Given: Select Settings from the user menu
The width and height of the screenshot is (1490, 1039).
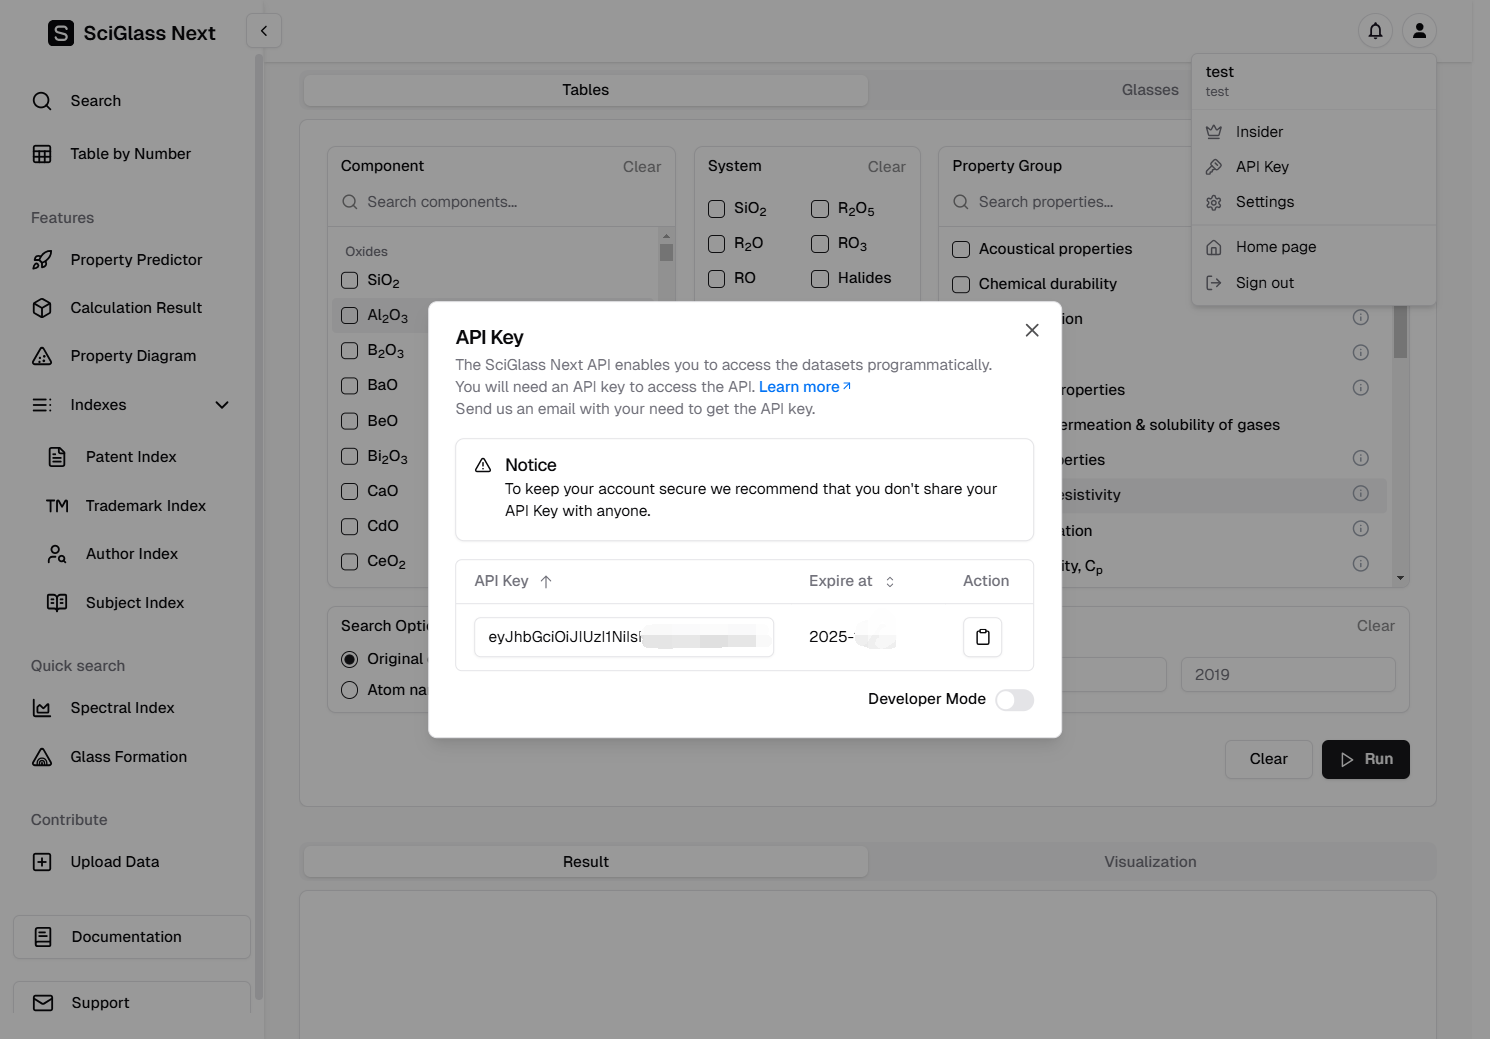Looking at the screenshot, I should tap(1264, 202).
